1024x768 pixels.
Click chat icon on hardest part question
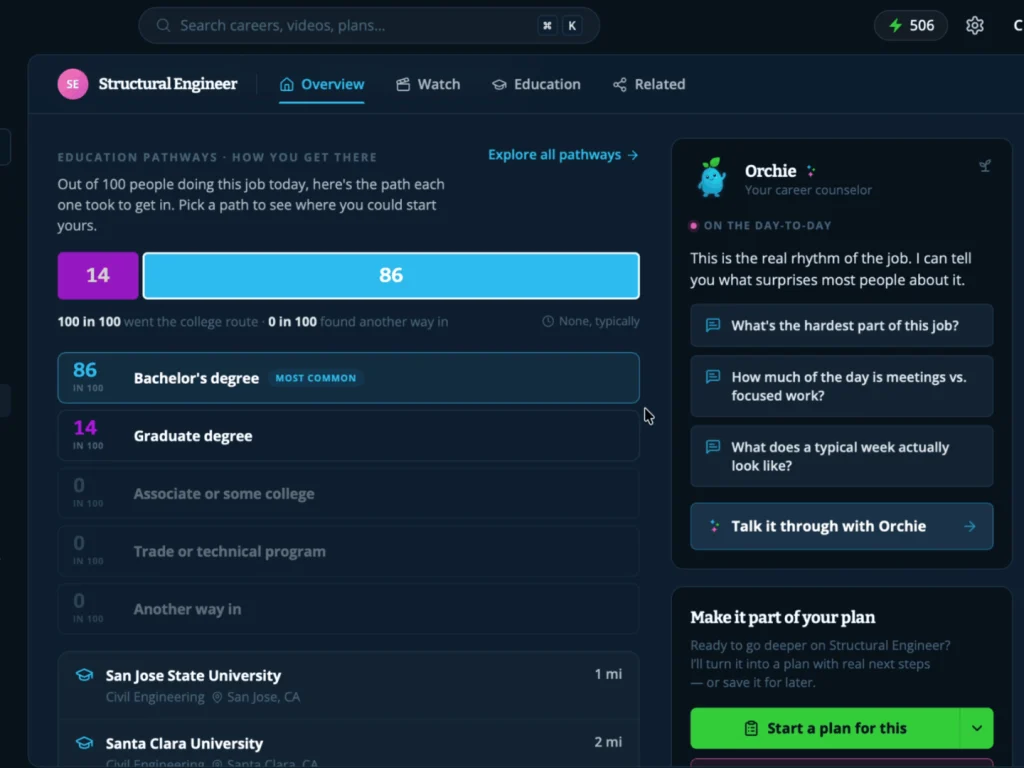click(713, 325)
